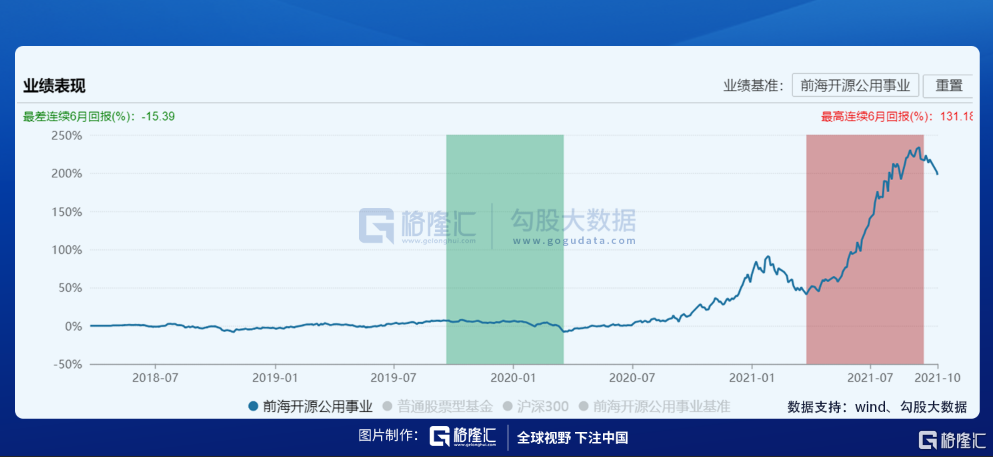Click the -50% y-axis label

[68, 365]
